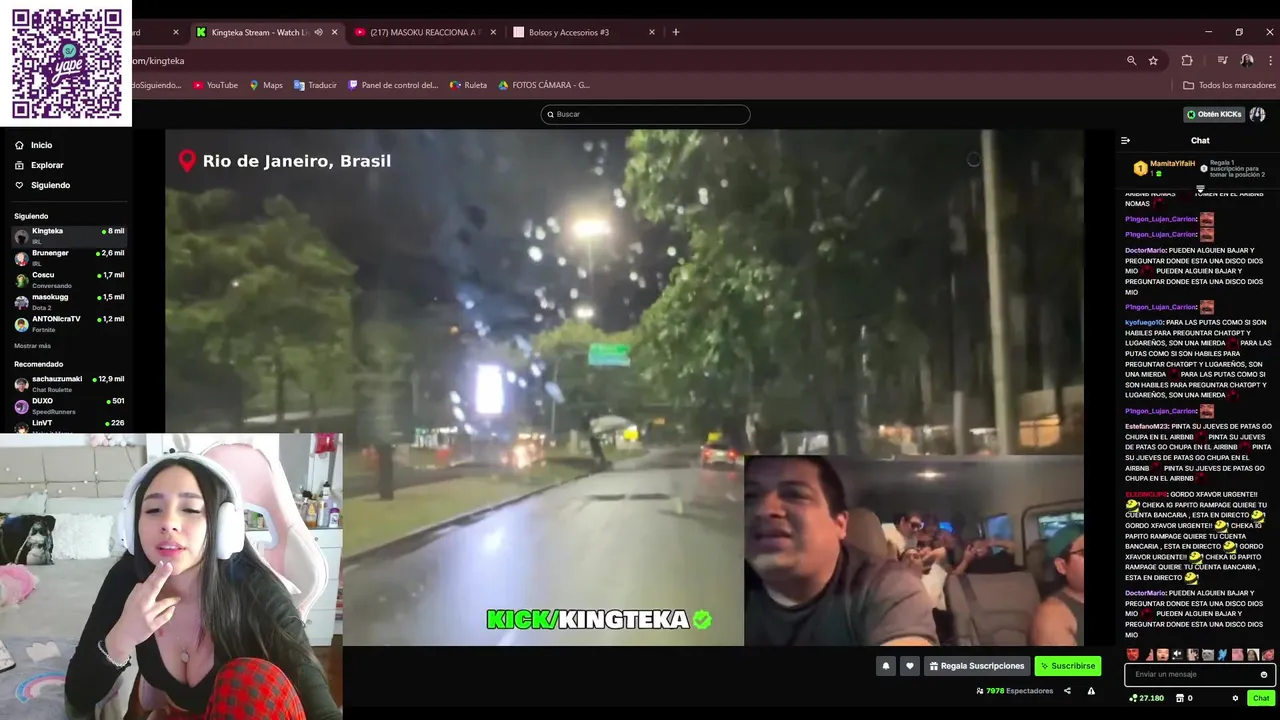View 27.180 channel points balance

[1146, 698]
